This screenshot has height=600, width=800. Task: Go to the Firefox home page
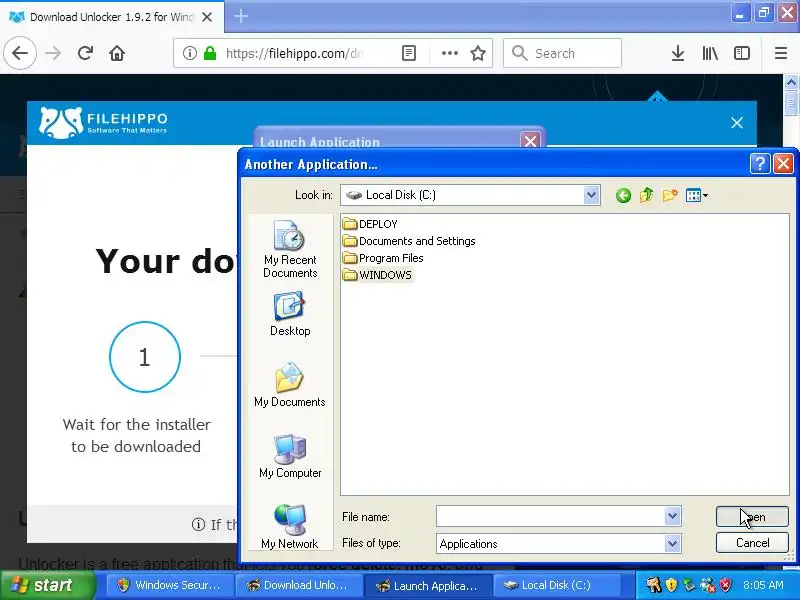point(117,53)
